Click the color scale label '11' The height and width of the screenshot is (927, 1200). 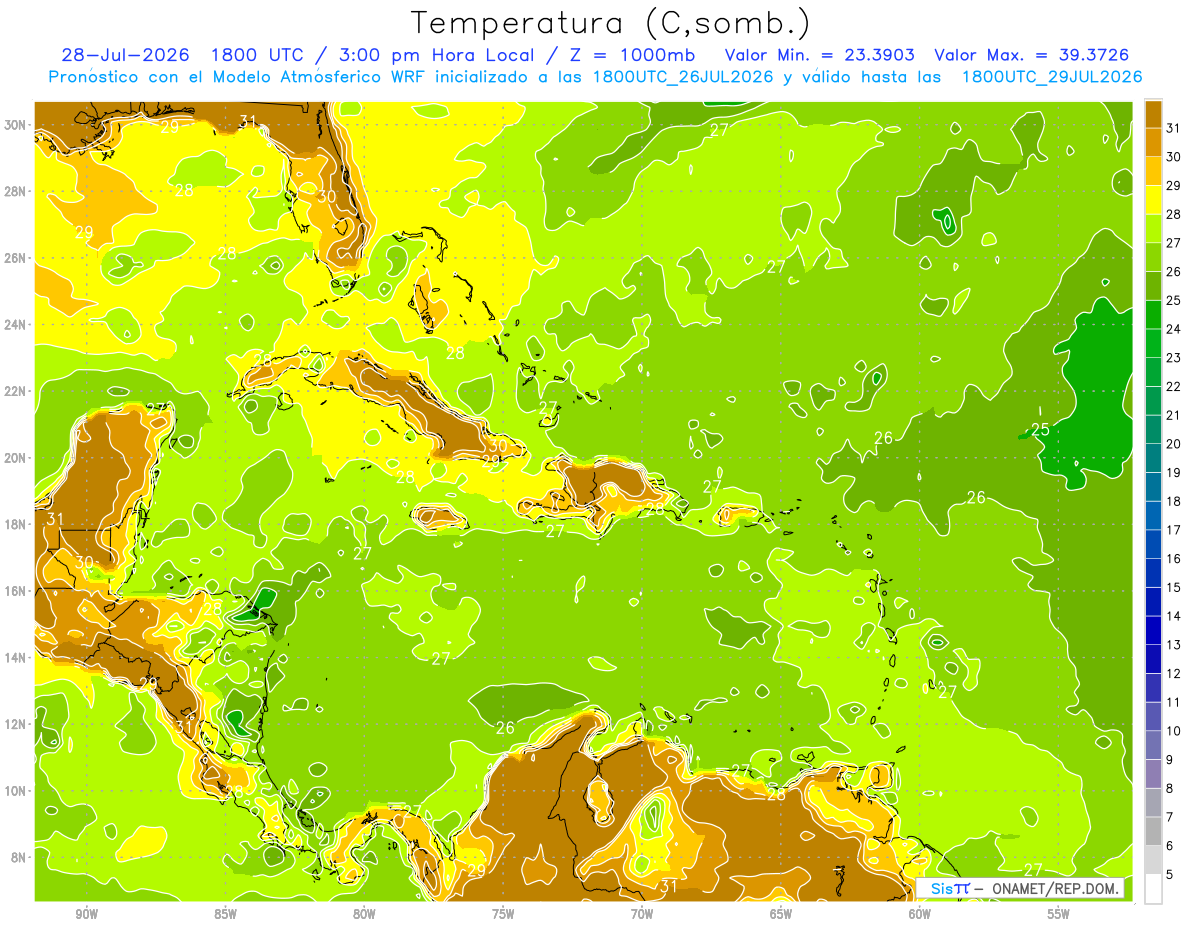(1174, 702)
